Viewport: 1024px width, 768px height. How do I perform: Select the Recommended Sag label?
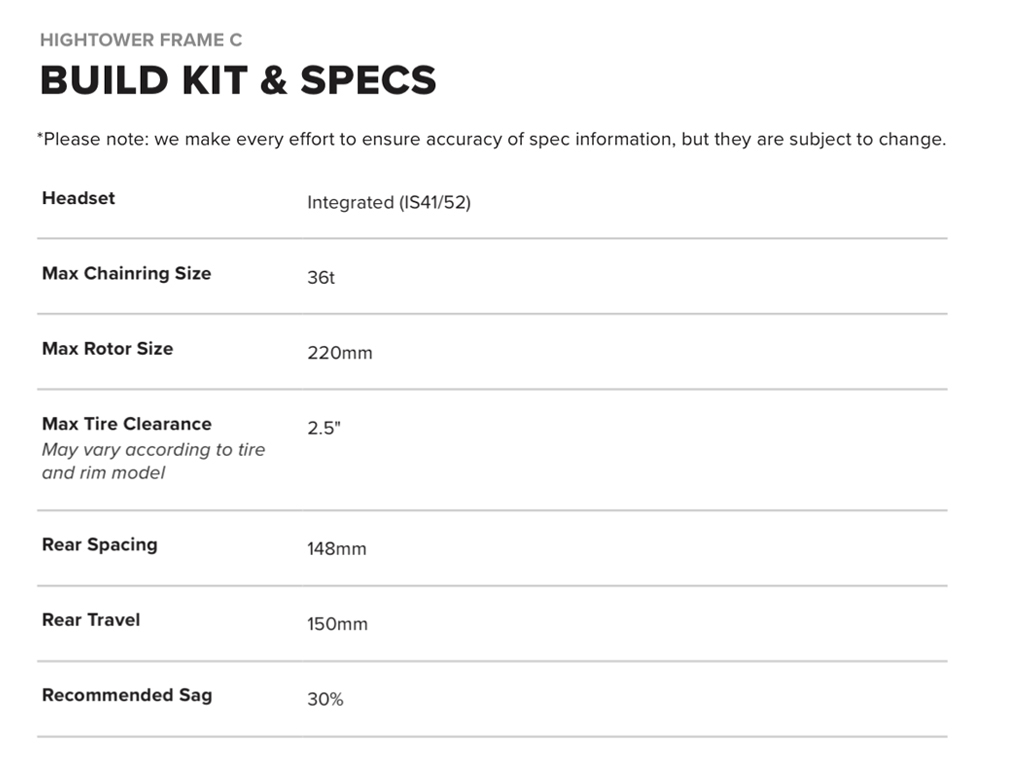[126, 695]
